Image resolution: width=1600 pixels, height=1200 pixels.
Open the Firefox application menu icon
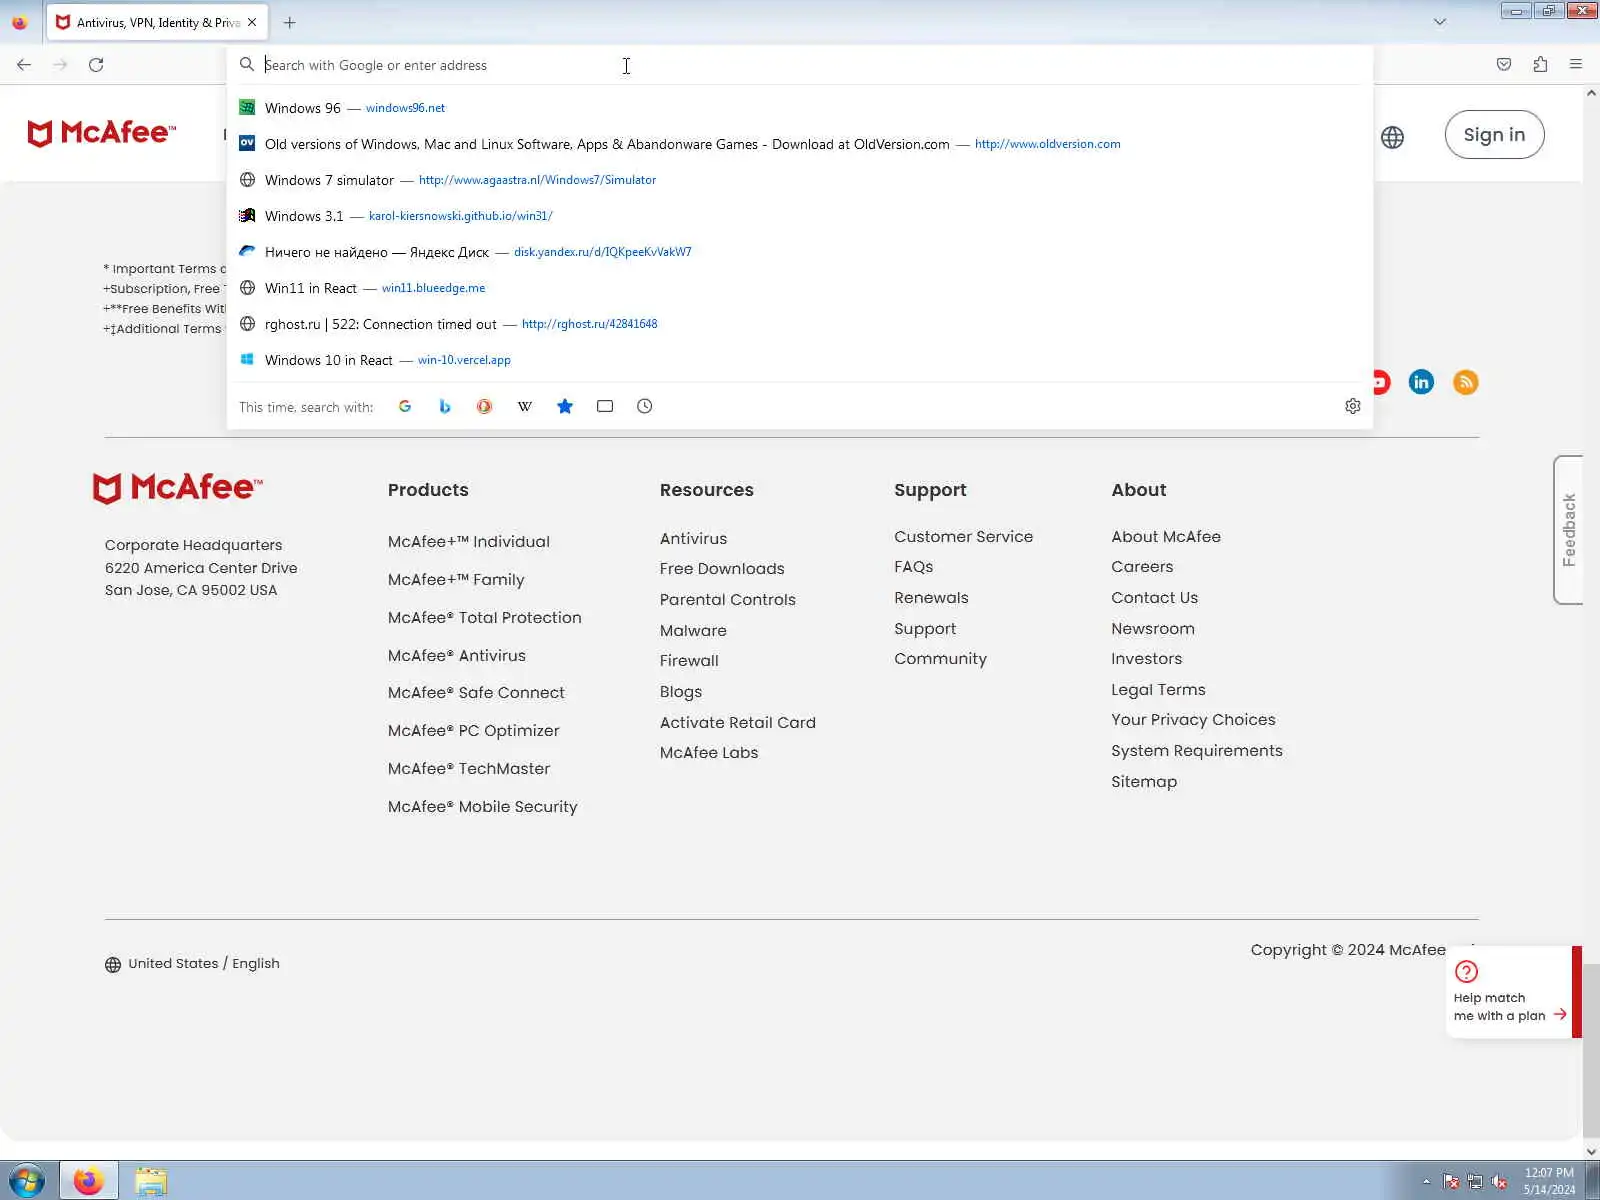(x=1576, y=65)
